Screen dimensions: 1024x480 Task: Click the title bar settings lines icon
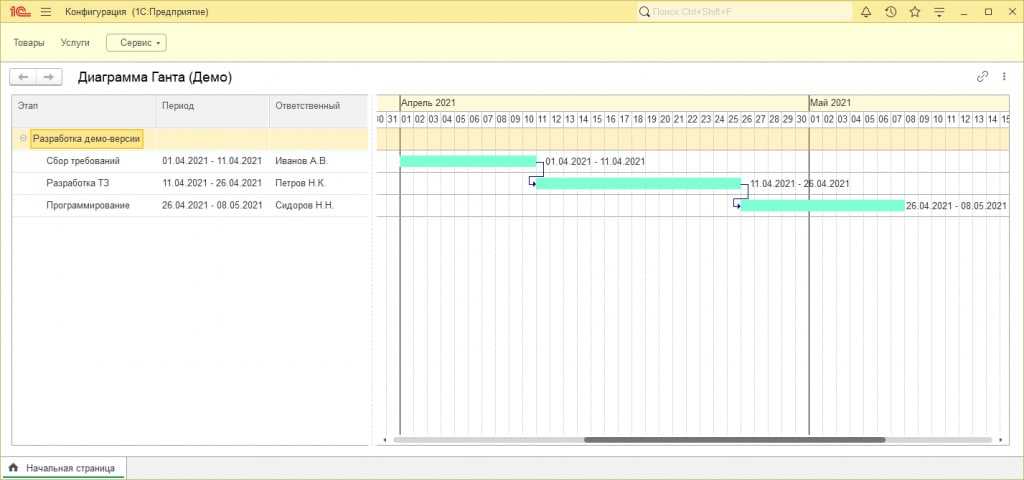click(939, 12)
